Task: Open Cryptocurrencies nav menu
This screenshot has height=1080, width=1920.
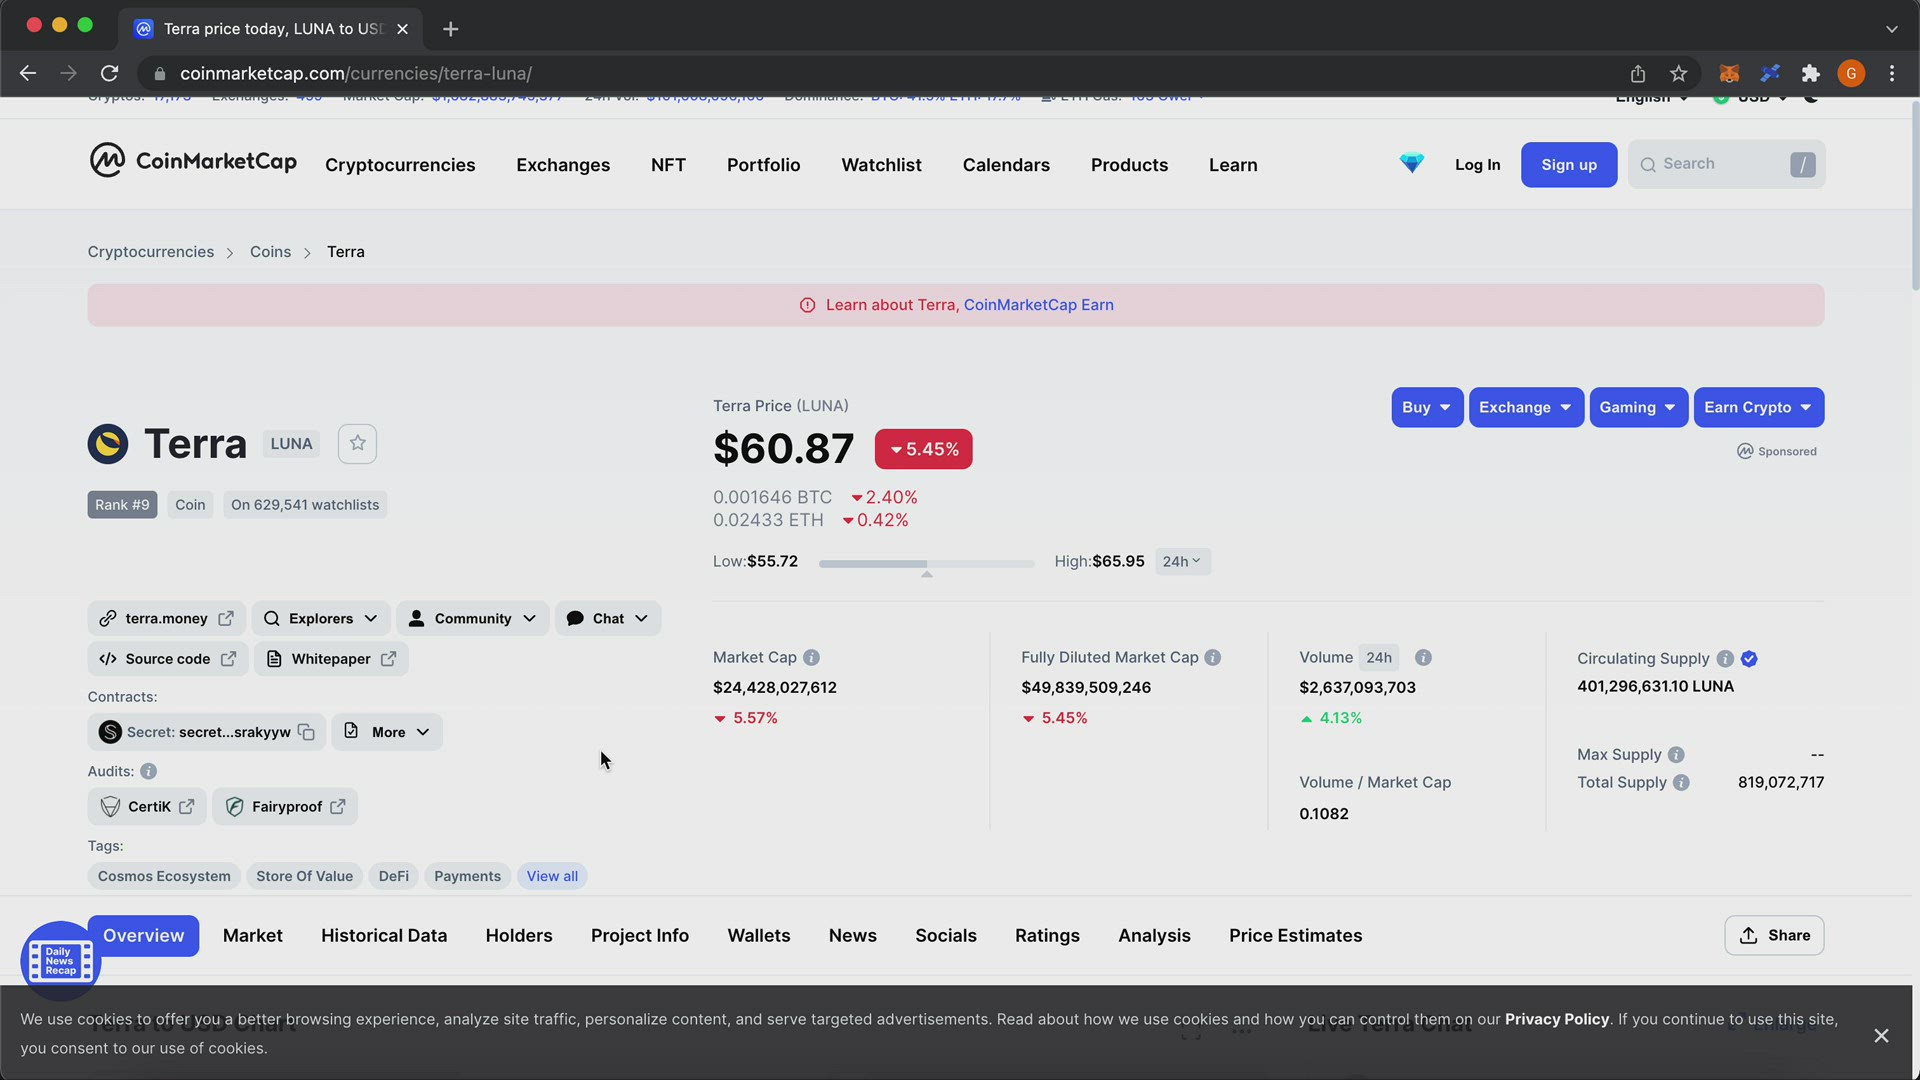Action: [x=400, y=165]
